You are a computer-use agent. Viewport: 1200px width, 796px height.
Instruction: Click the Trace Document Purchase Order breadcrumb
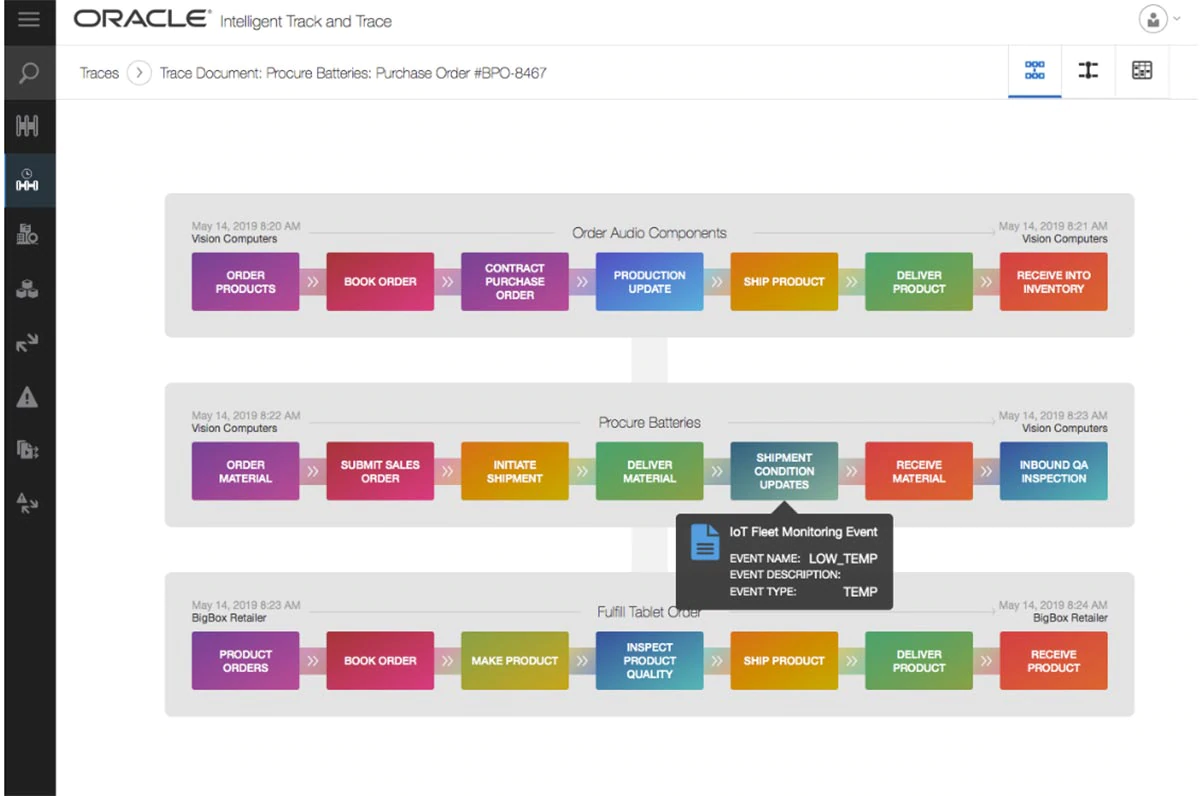pos(353,73)
